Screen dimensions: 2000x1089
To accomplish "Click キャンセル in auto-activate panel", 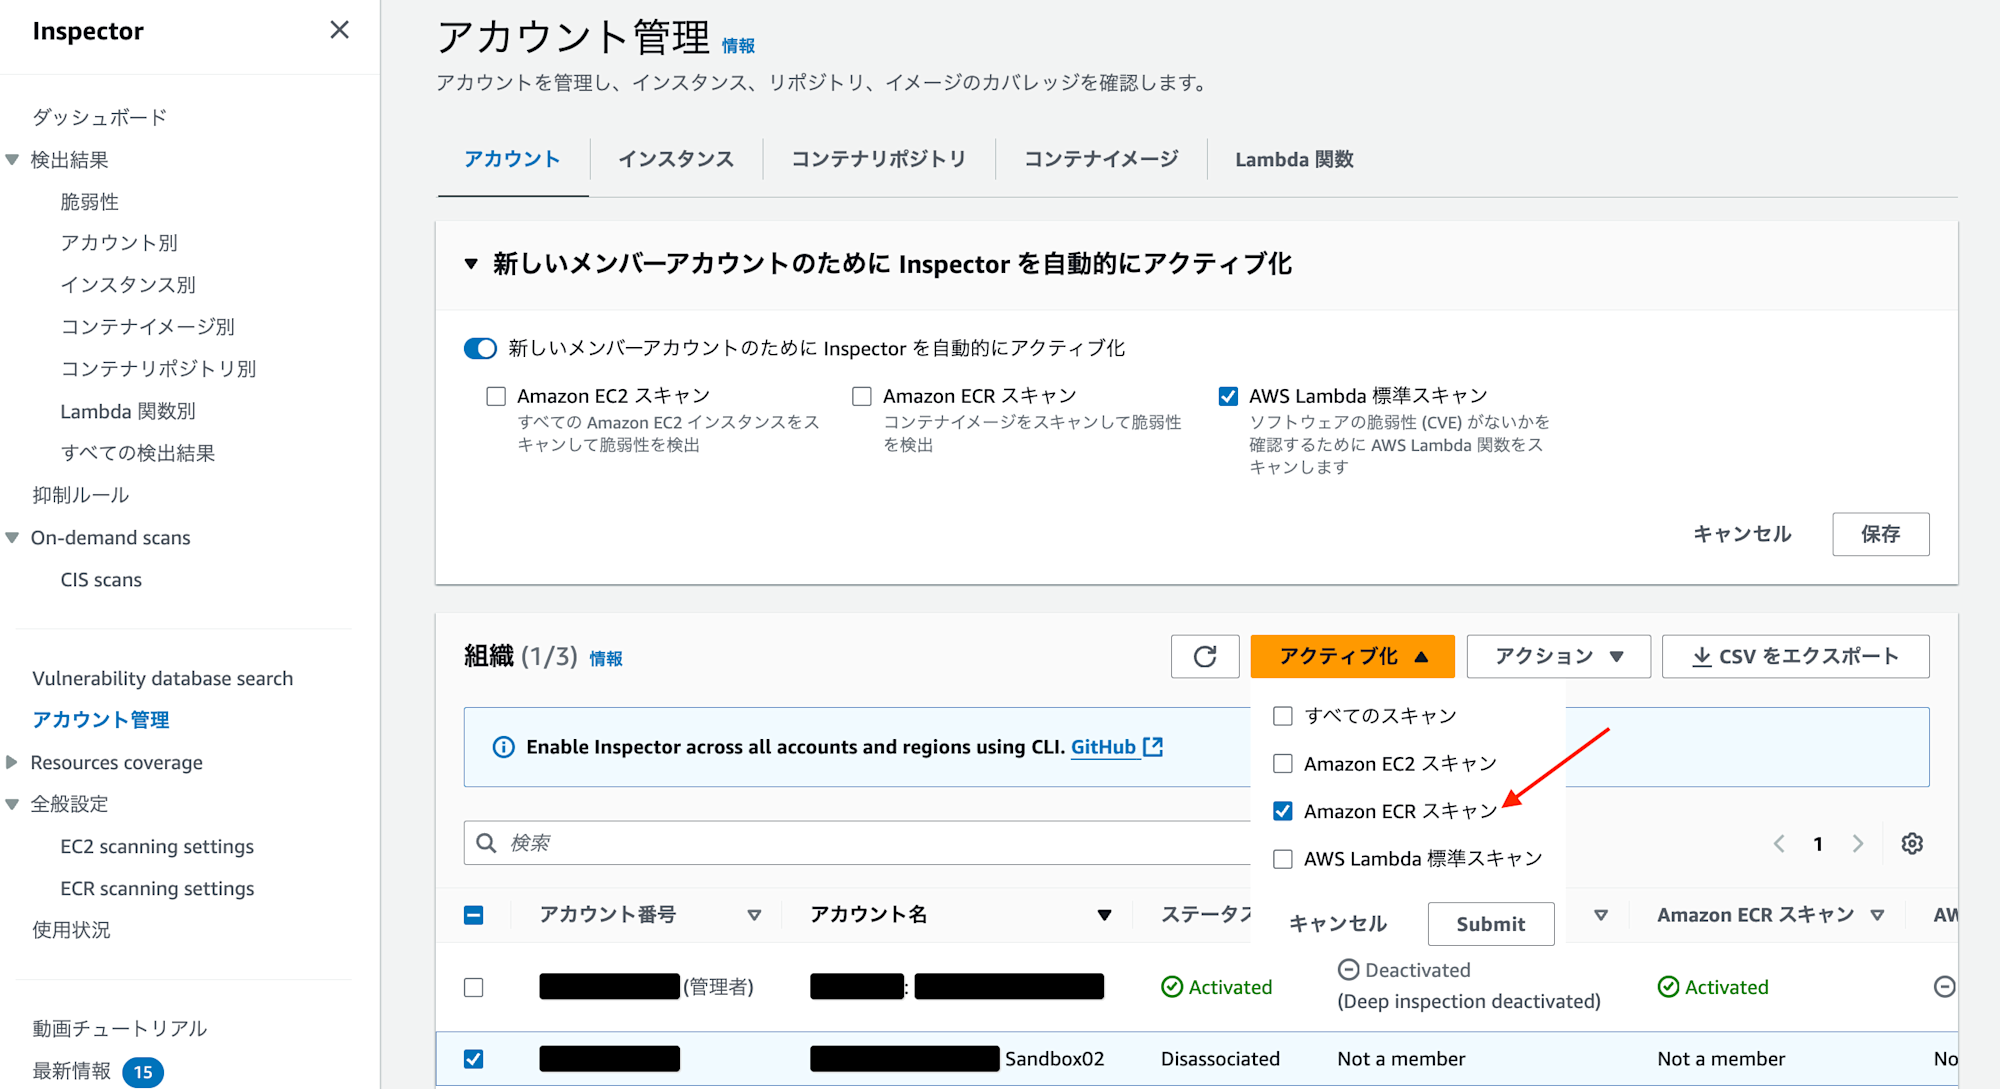I will [1742, 534].
